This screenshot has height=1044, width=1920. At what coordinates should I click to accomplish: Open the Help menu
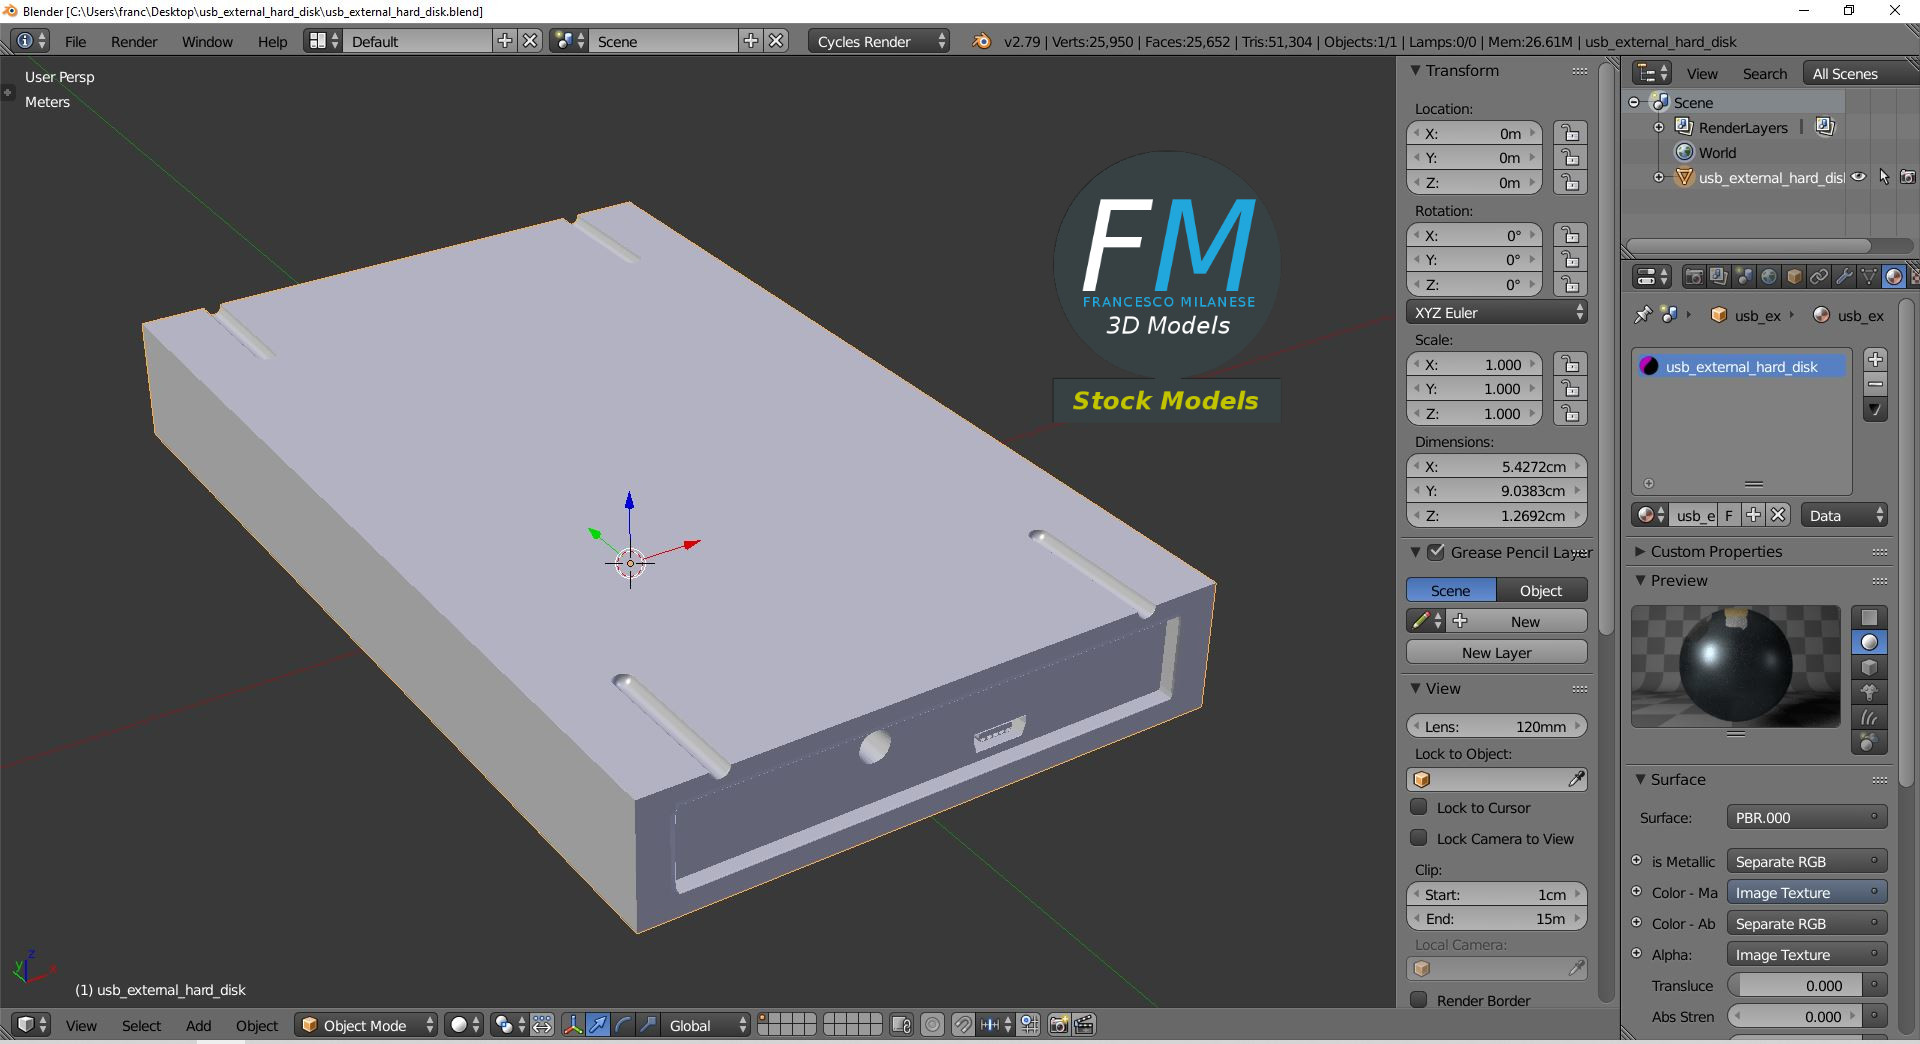click(x=272, y=42)
